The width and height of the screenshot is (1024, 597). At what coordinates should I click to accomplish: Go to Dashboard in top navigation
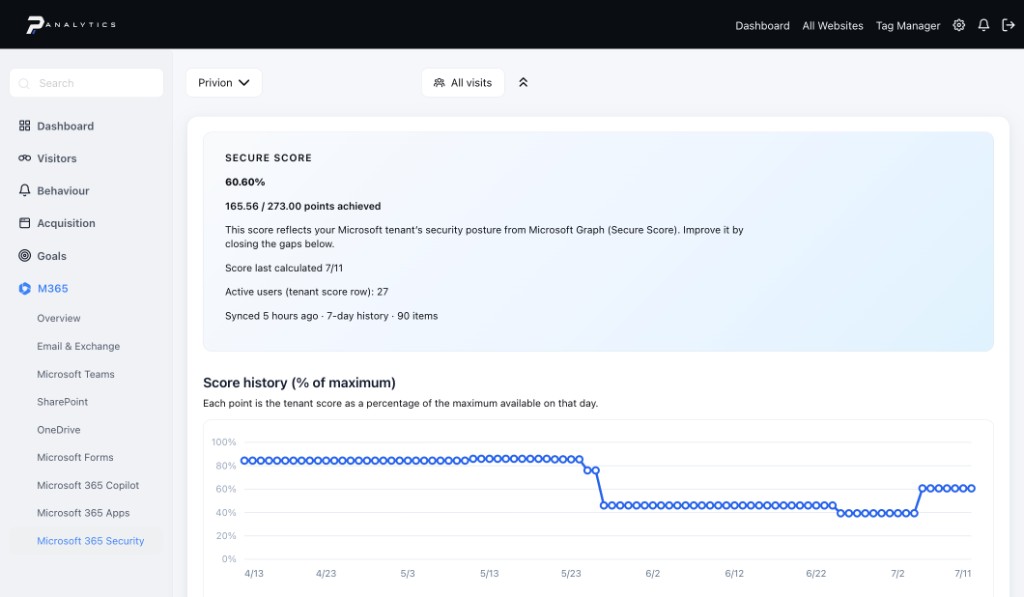762,25
